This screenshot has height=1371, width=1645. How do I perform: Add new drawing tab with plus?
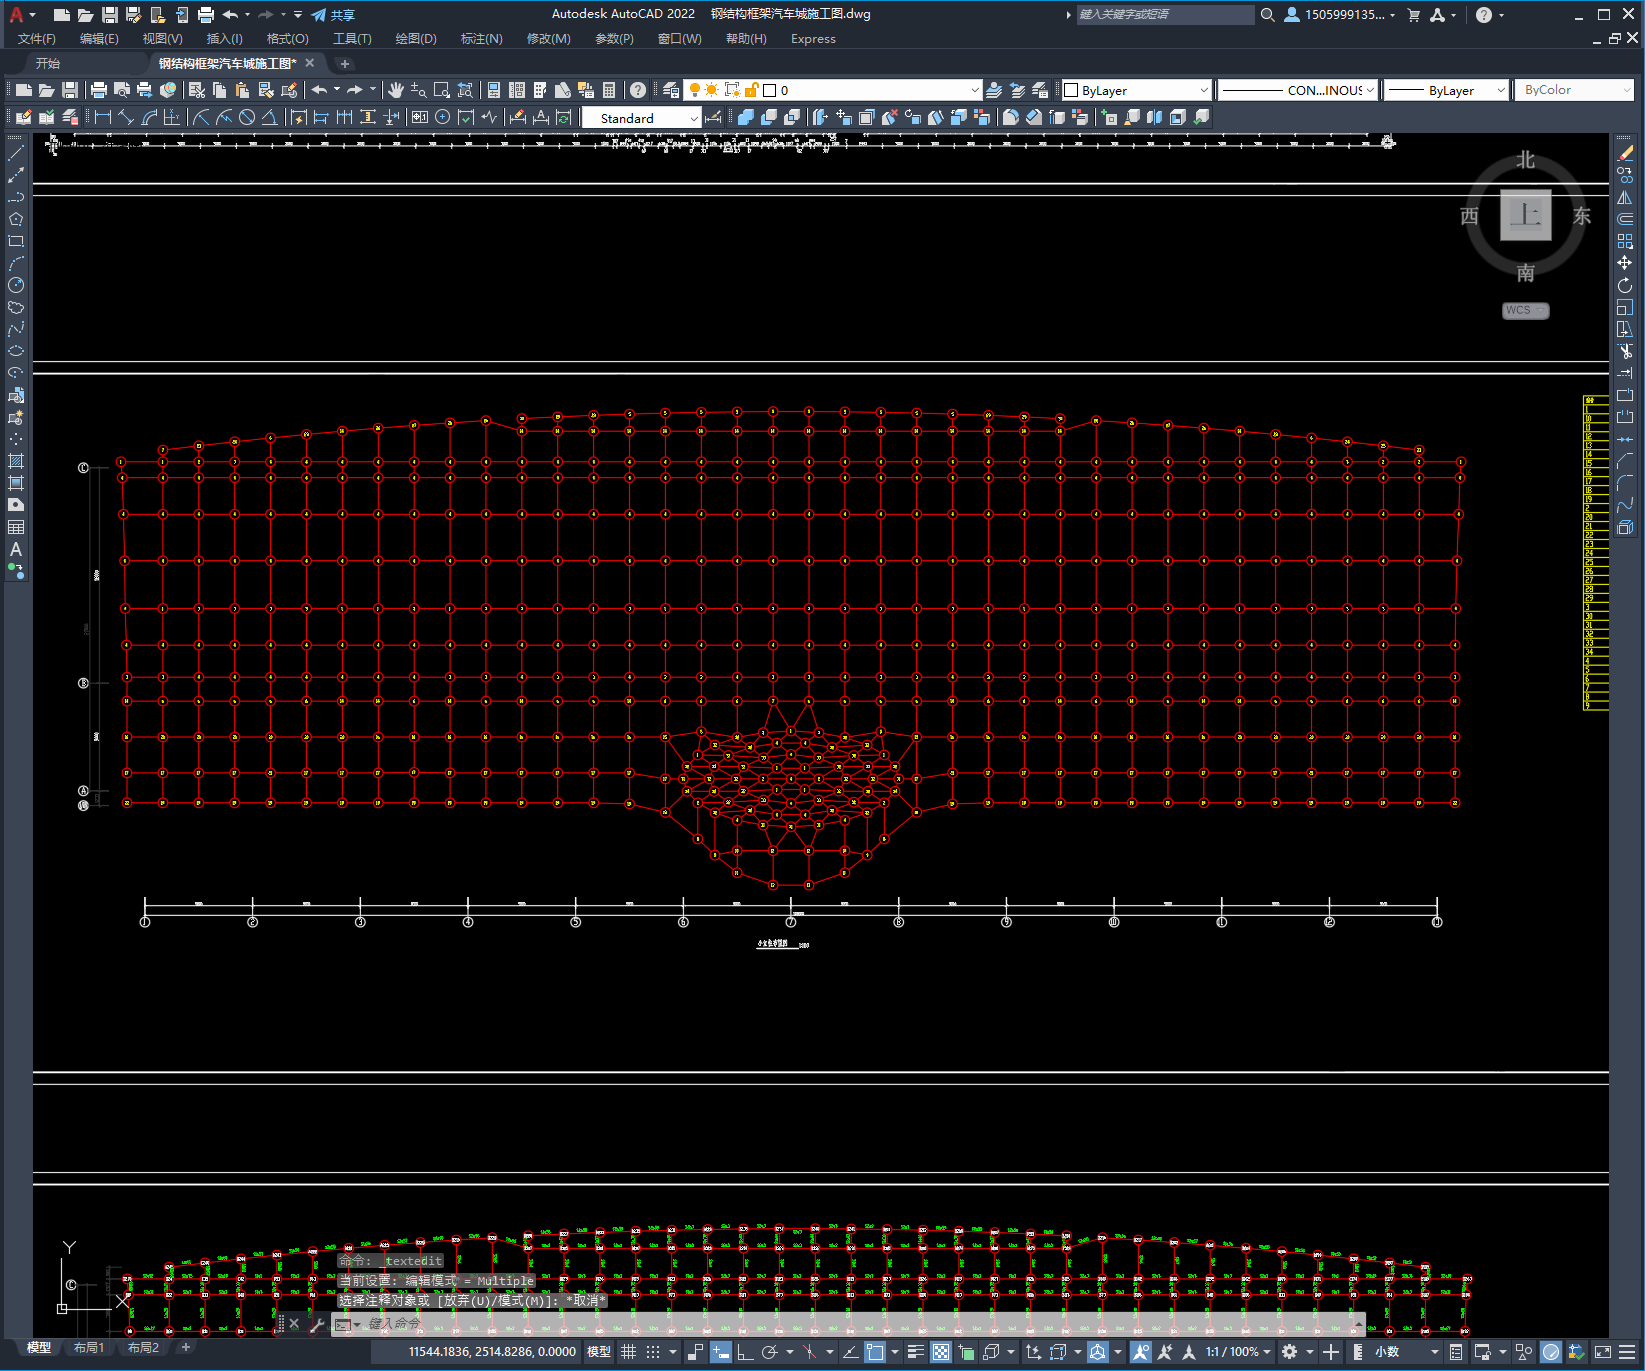click(x=345, y=63)
